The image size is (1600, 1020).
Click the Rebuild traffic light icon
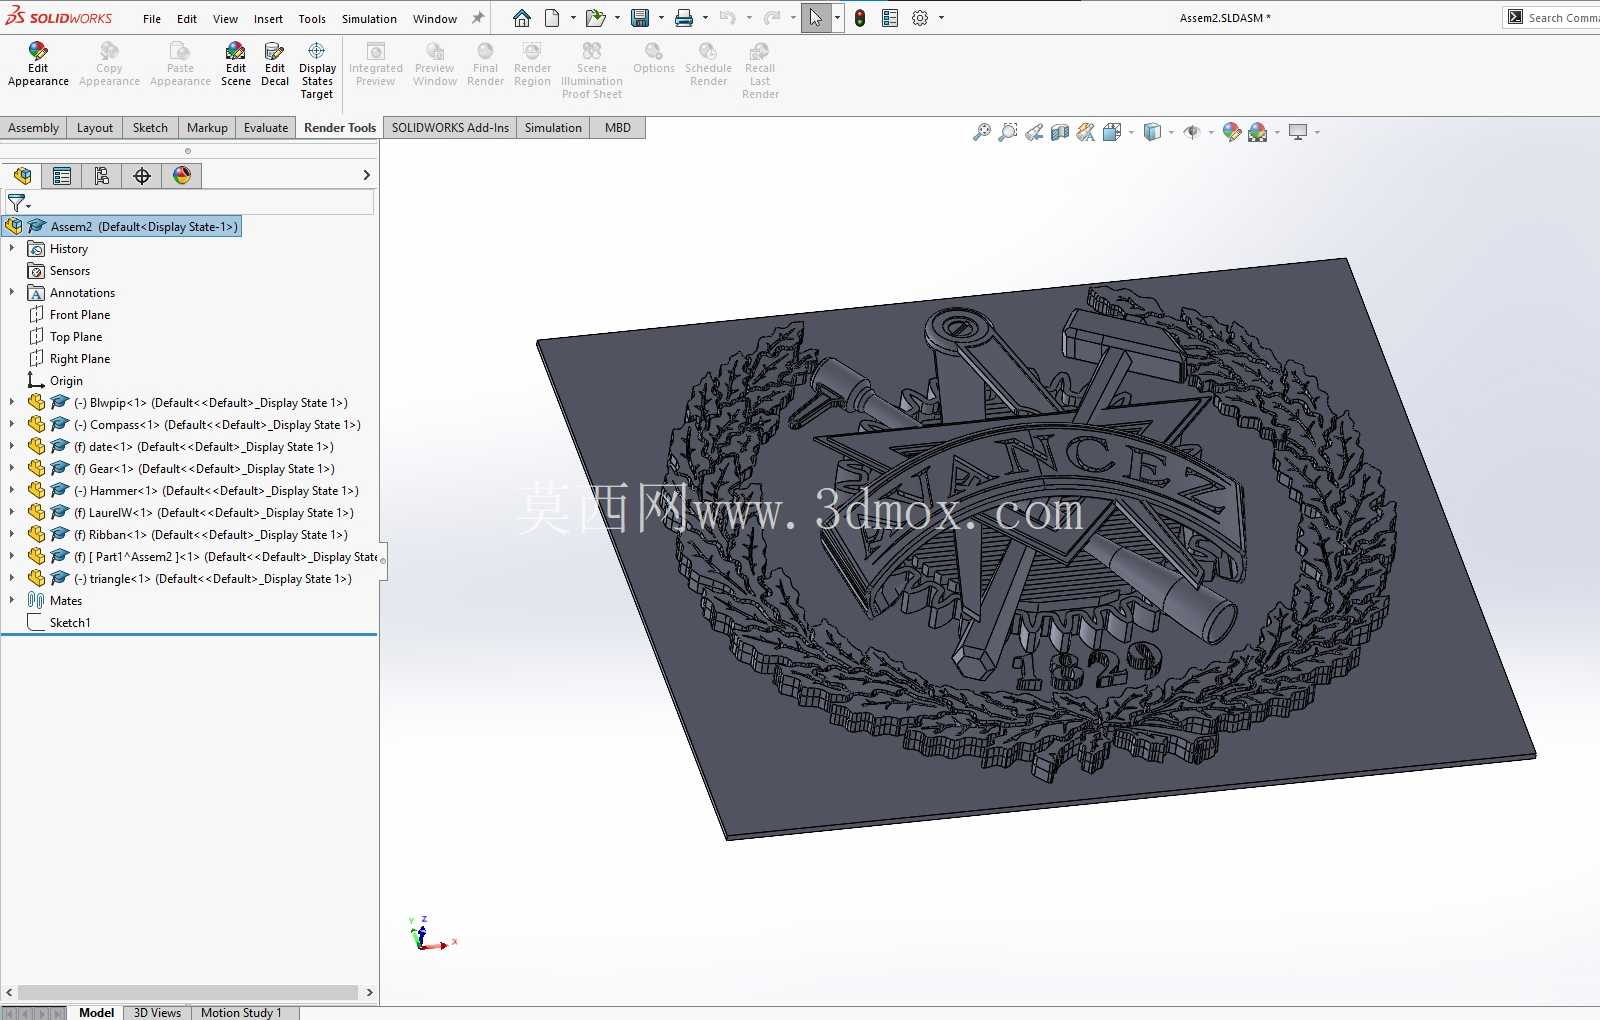(x=860, y=18)
